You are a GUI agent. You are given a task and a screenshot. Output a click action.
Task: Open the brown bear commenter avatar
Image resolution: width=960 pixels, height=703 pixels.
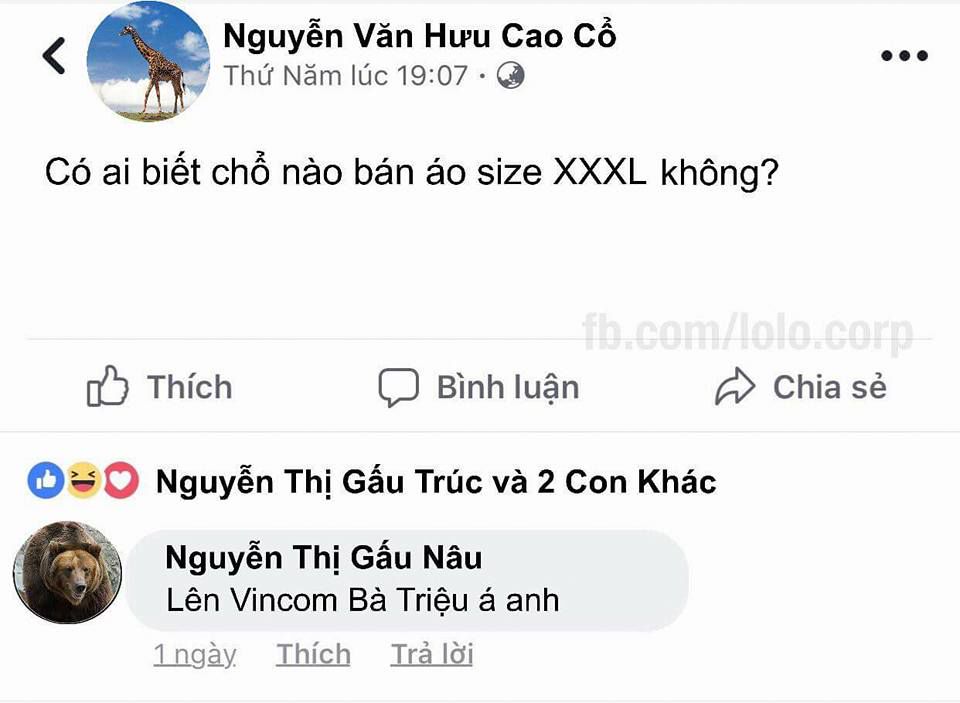[67, 573]
